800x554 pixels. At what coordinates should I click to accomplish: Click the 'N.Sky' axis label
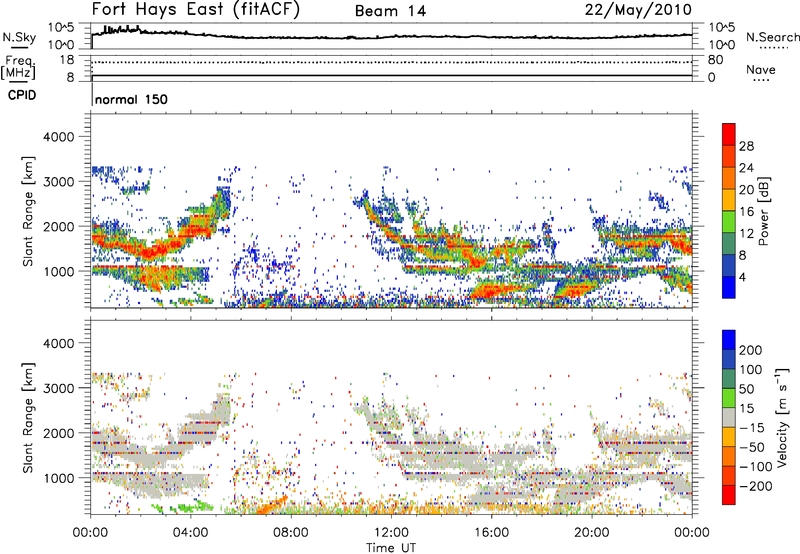(x=19, y=37)
